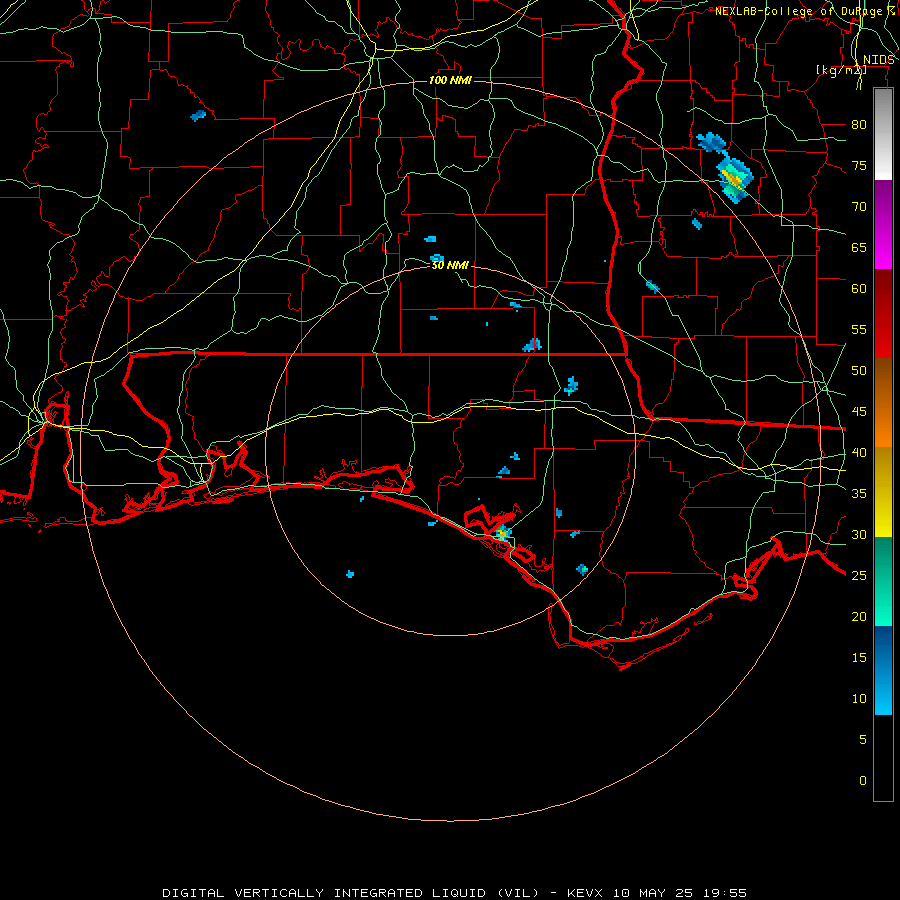Click the 25 value on the color scale

[x=859, y=575]
